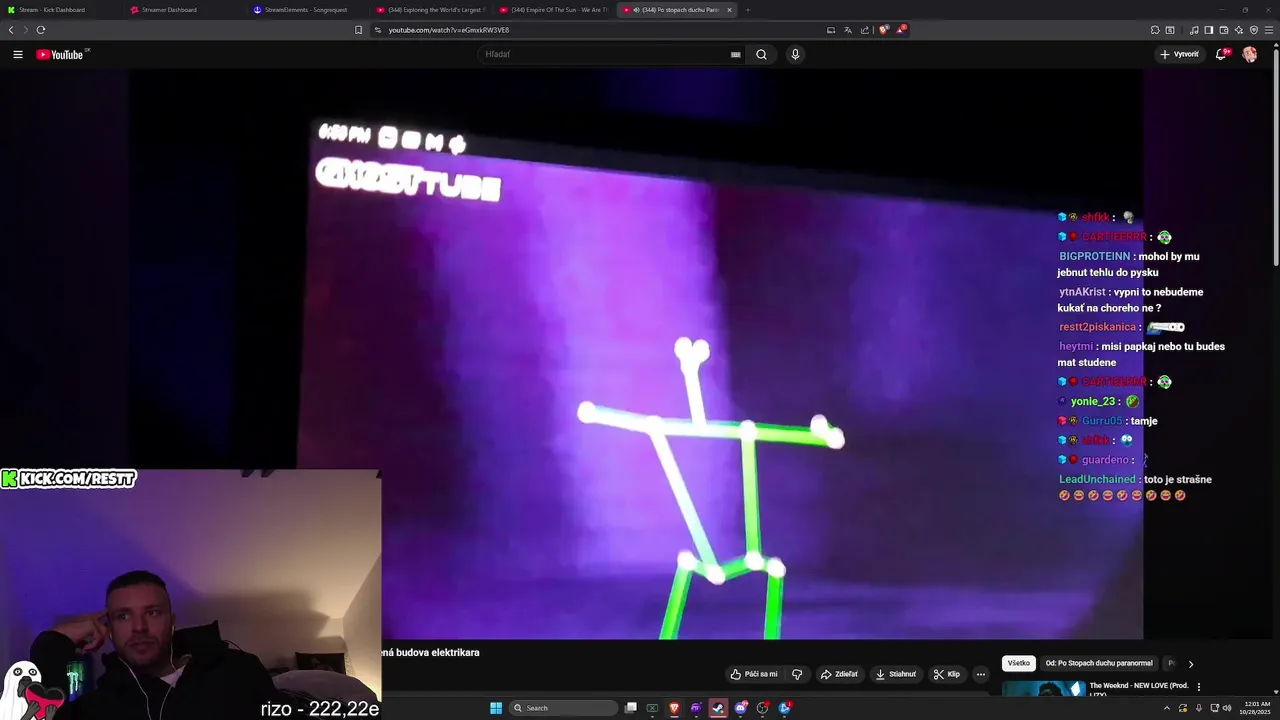Select Od: Po Stopach duchu paranormal chip
The height and width of the screenshot is (720, 1280).
[1099, 663]
